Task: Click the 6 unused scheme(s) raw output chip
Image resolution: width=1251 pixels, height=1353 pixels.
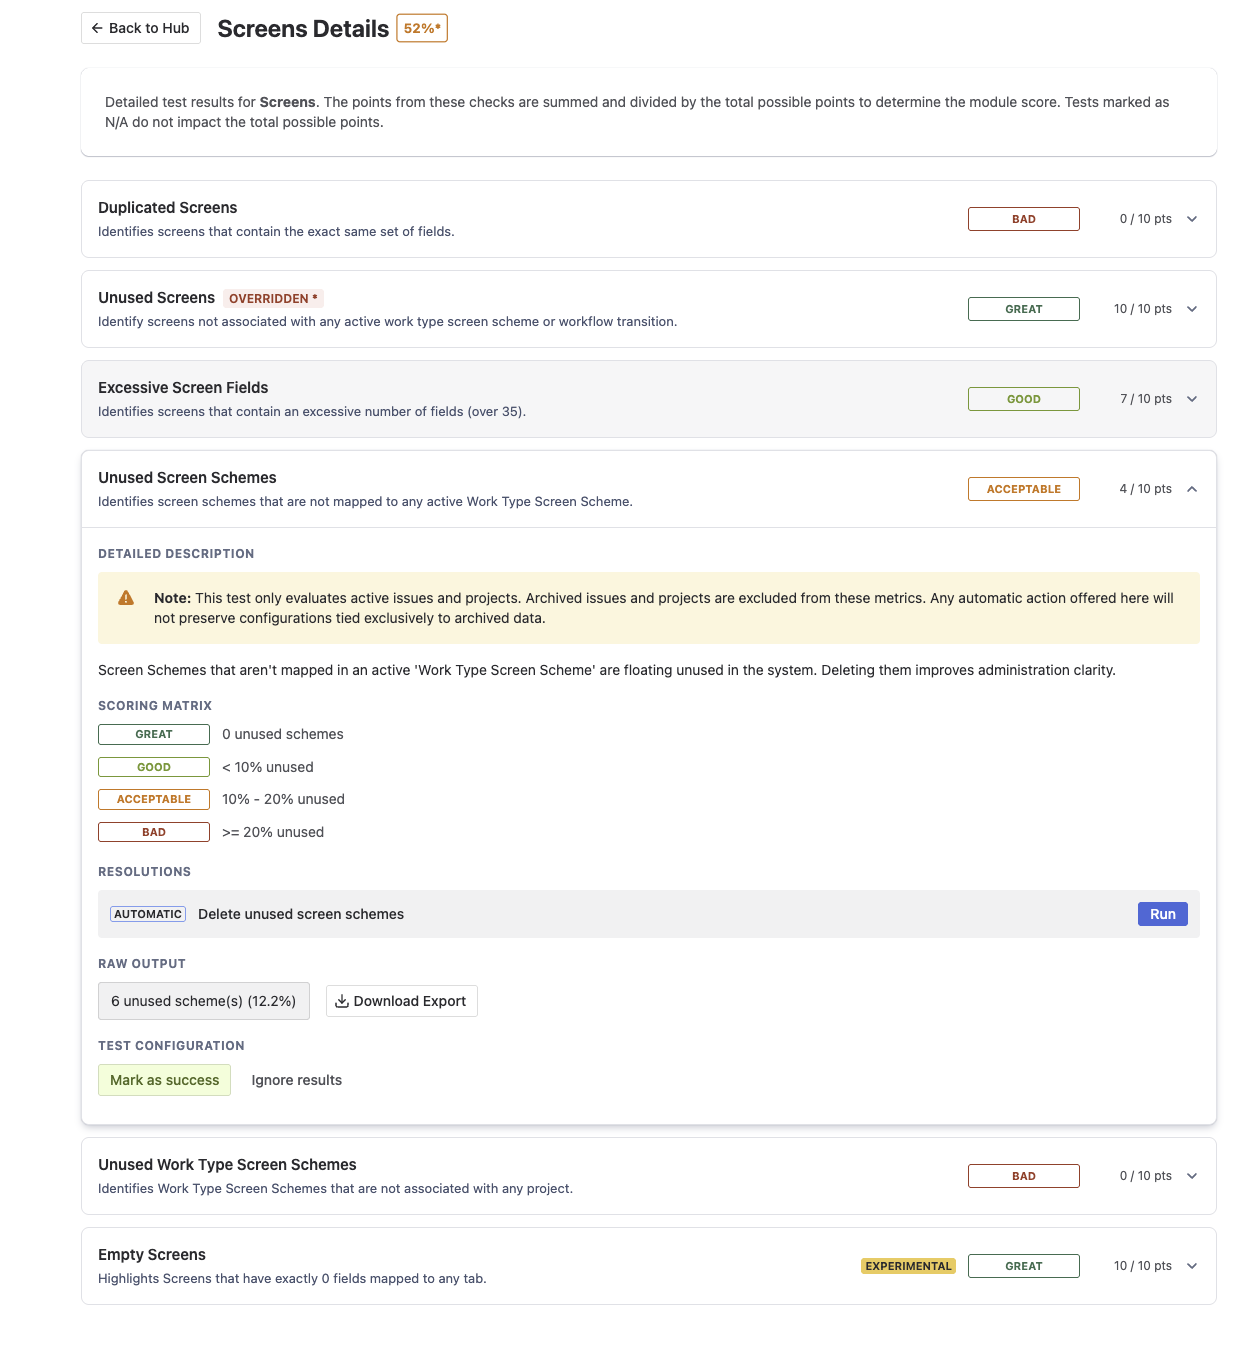Action: 204,1000
